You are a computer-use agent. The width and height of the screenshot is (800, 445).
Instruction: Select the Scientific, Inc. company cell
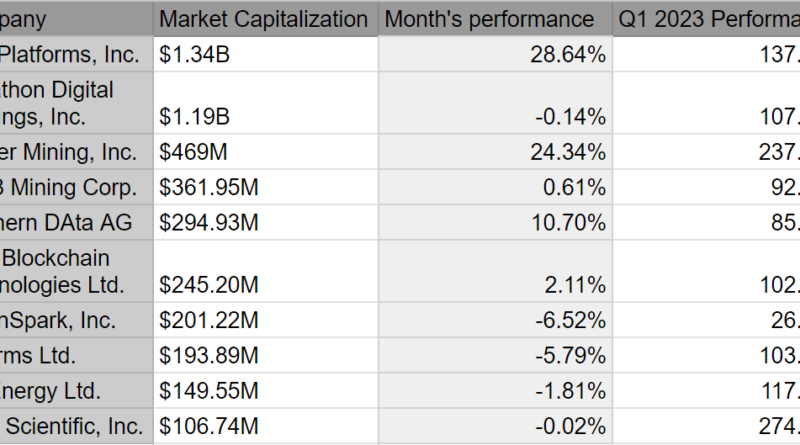(x=77, y=426)
